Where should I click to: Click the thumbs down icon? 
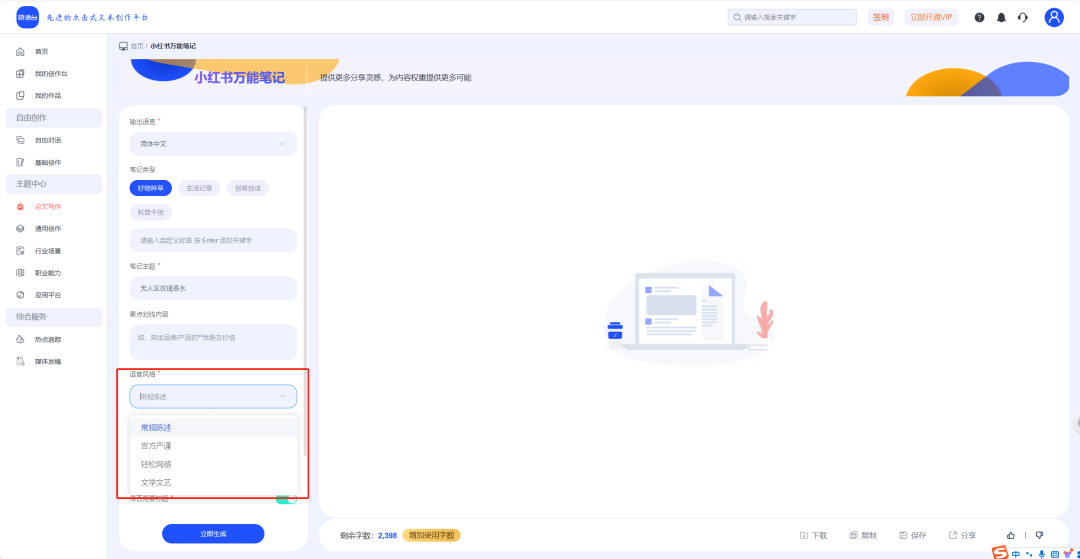1039,535
